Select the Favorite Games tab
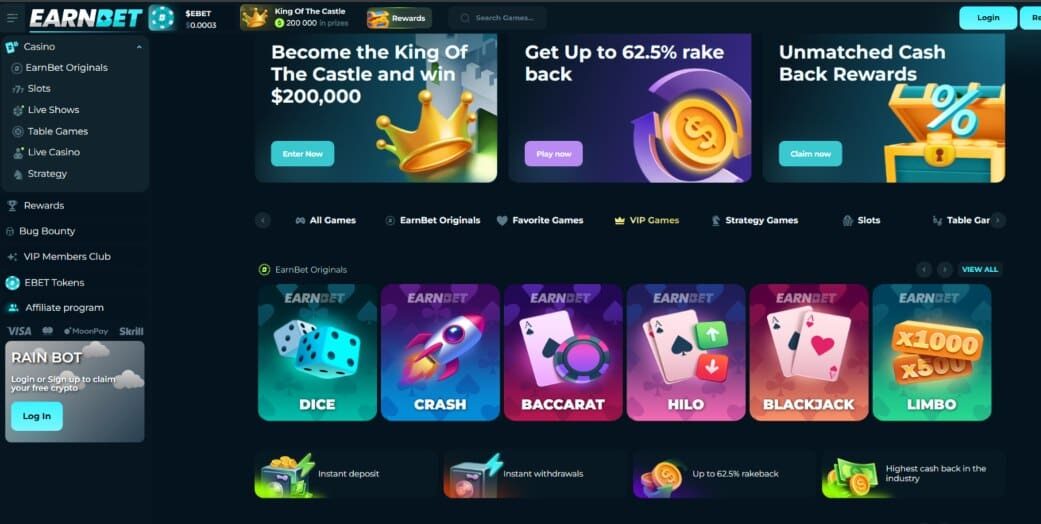 (x=540, y=220)
